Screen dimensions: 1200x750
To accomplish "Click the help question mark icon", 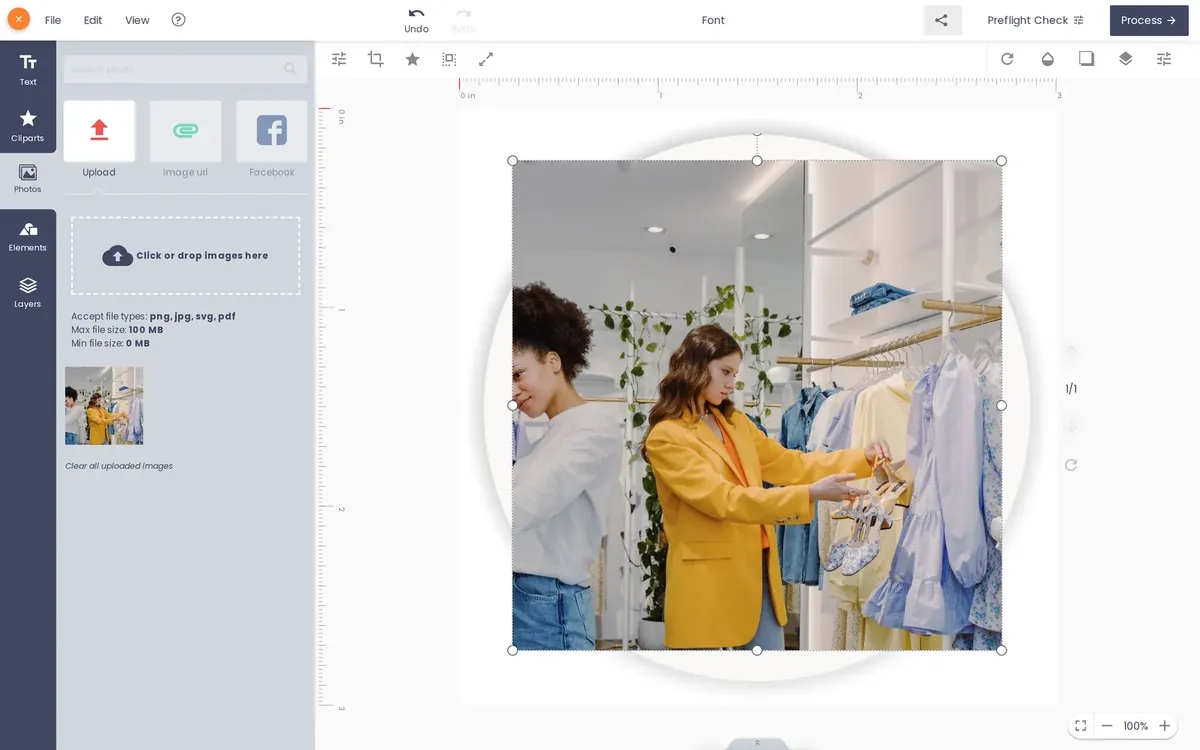I will [x=178, y=19].
